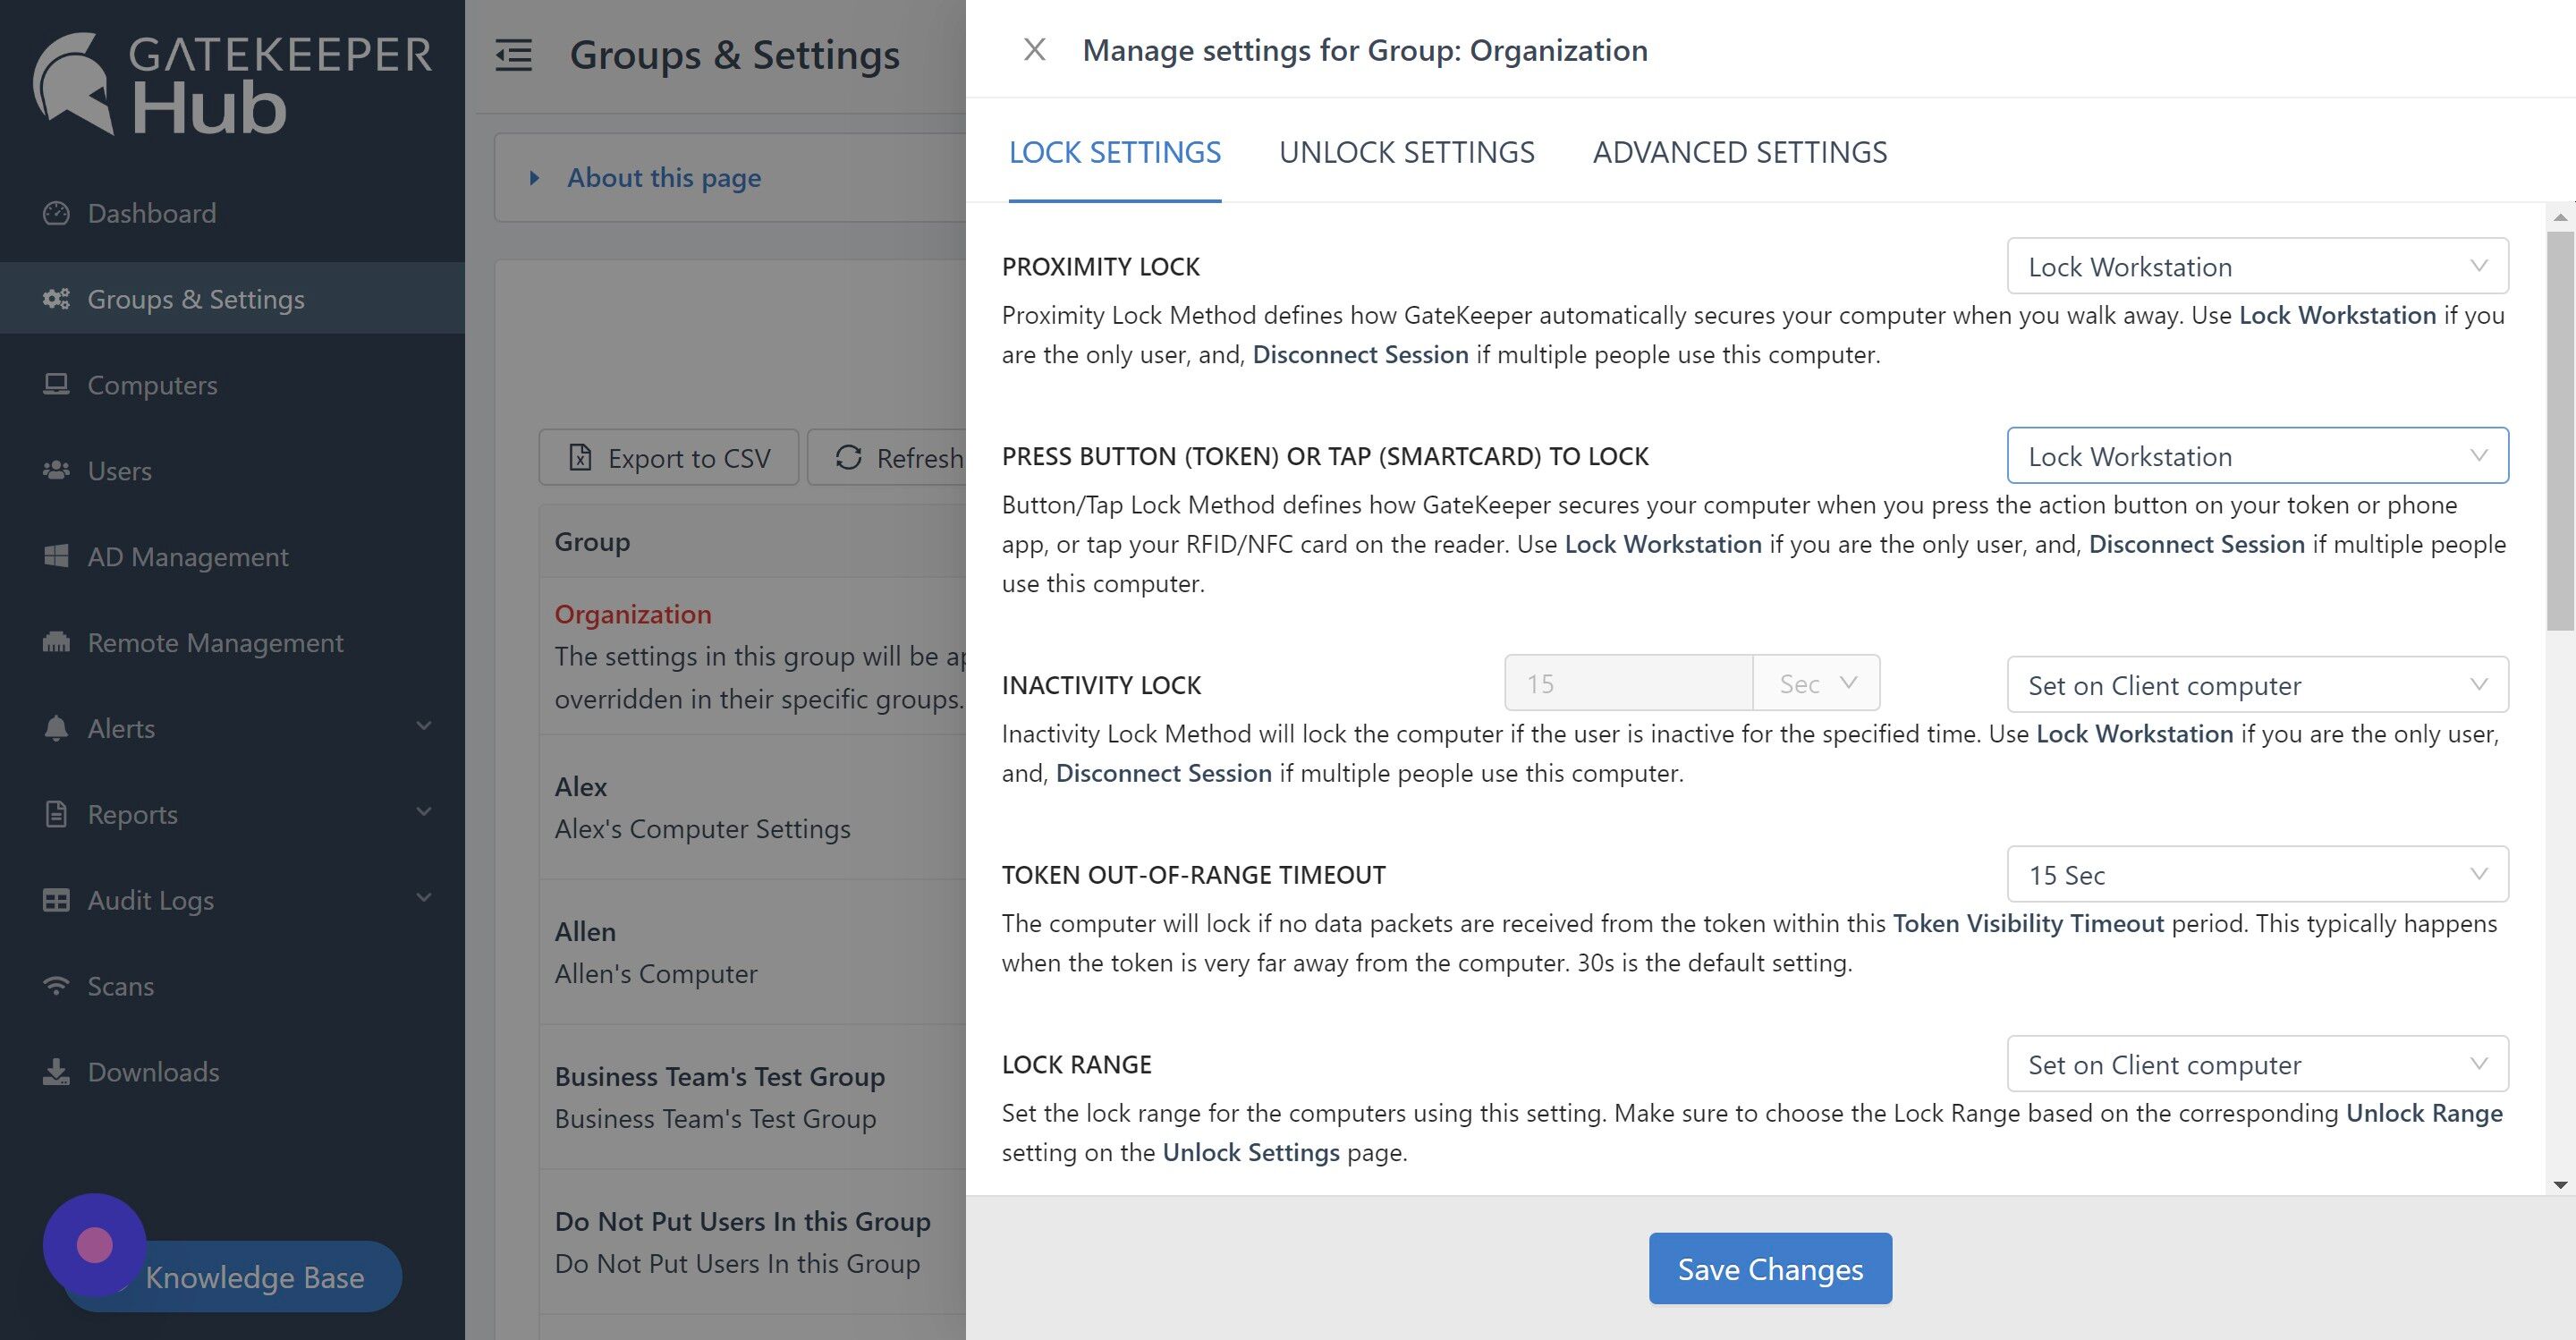
Task: Click the Alerts bell icon
Action: (56, 729)
